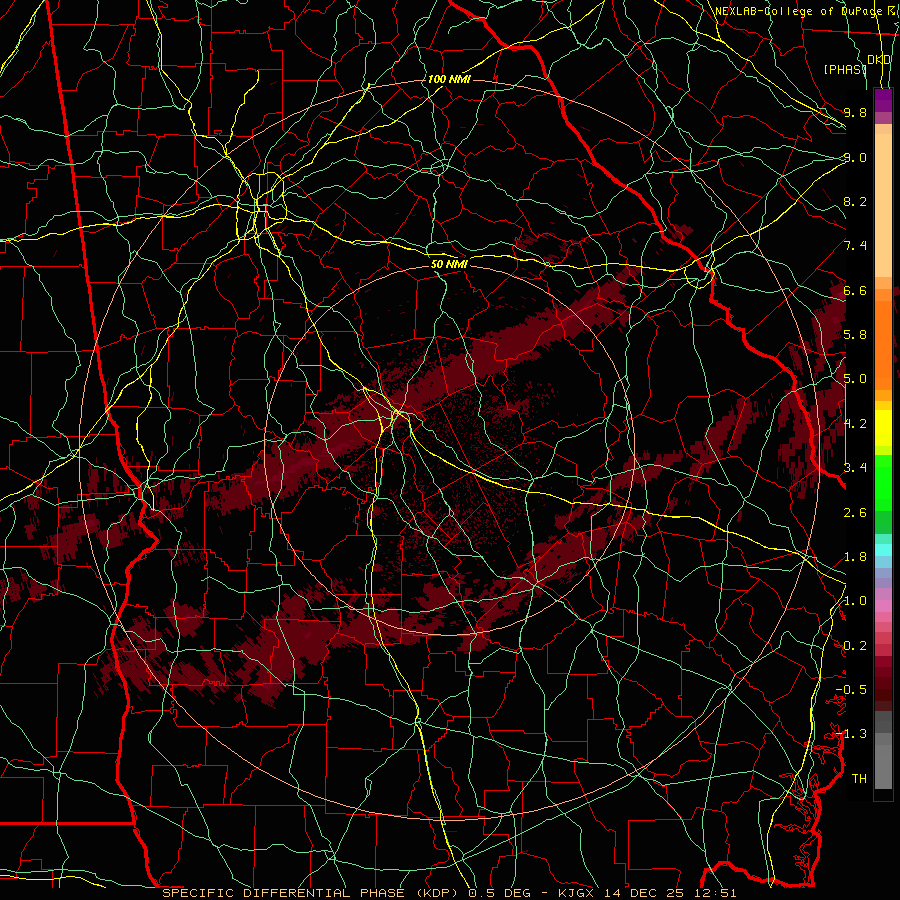Click the 1.8 scale value

coord(855,557)
